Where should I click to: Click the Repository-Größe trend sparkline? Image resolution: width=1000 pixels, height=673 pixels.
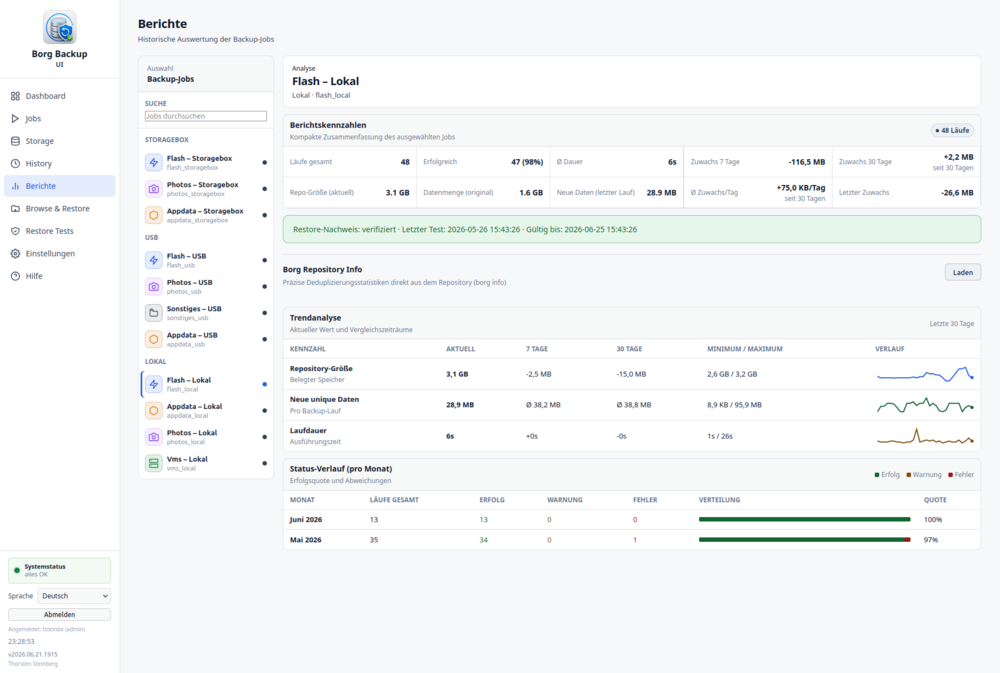tap(925, 374)
